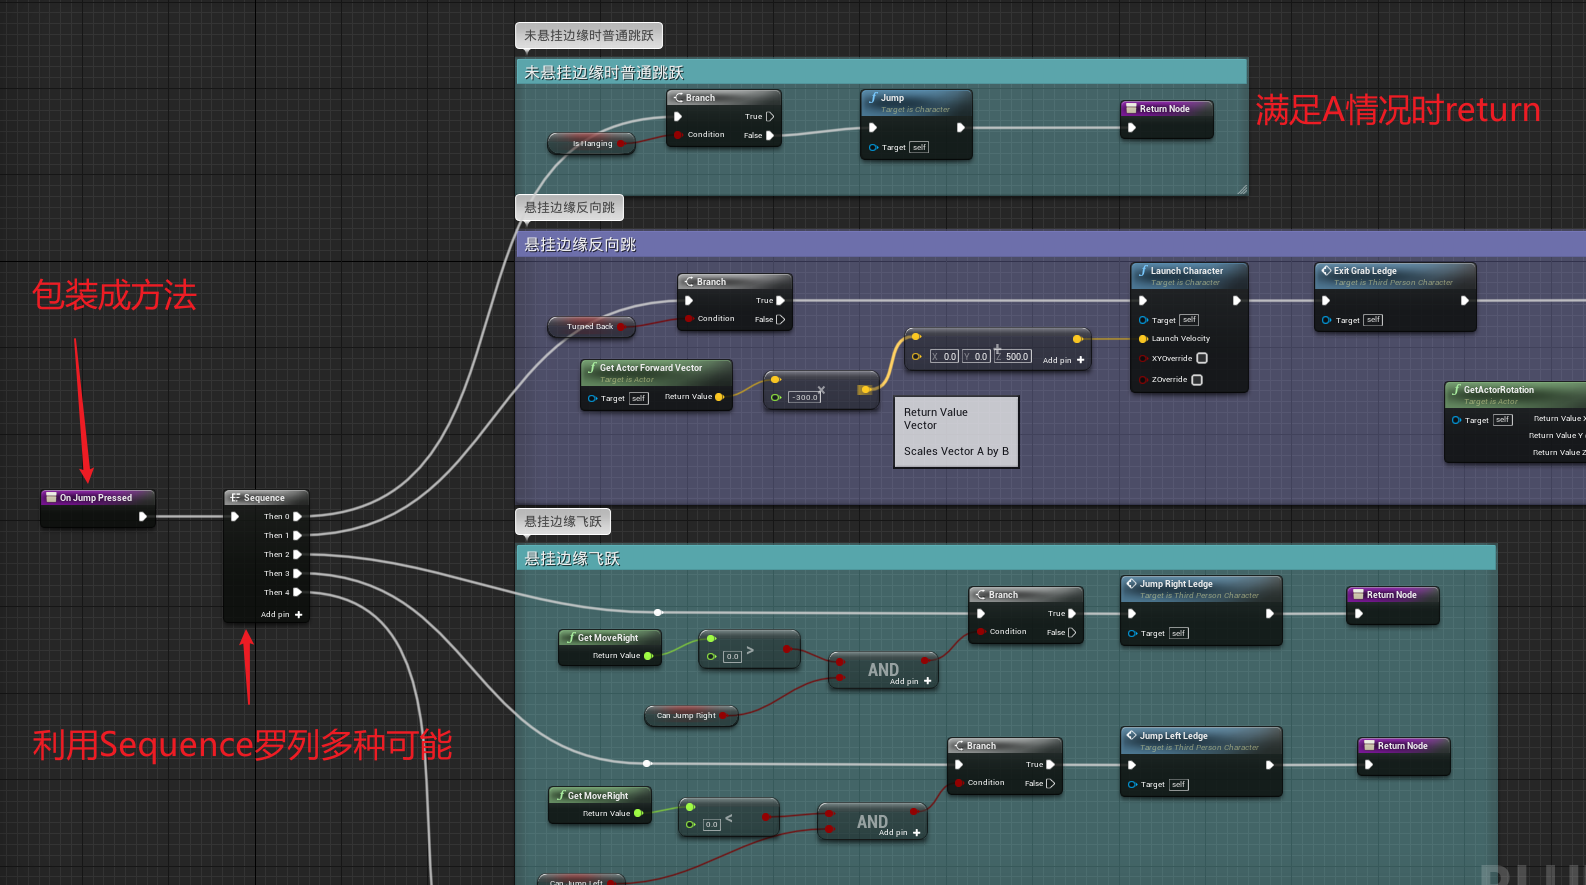Click the 悬挂边缘反向跳 comment box title bar

click(1051, 244)
